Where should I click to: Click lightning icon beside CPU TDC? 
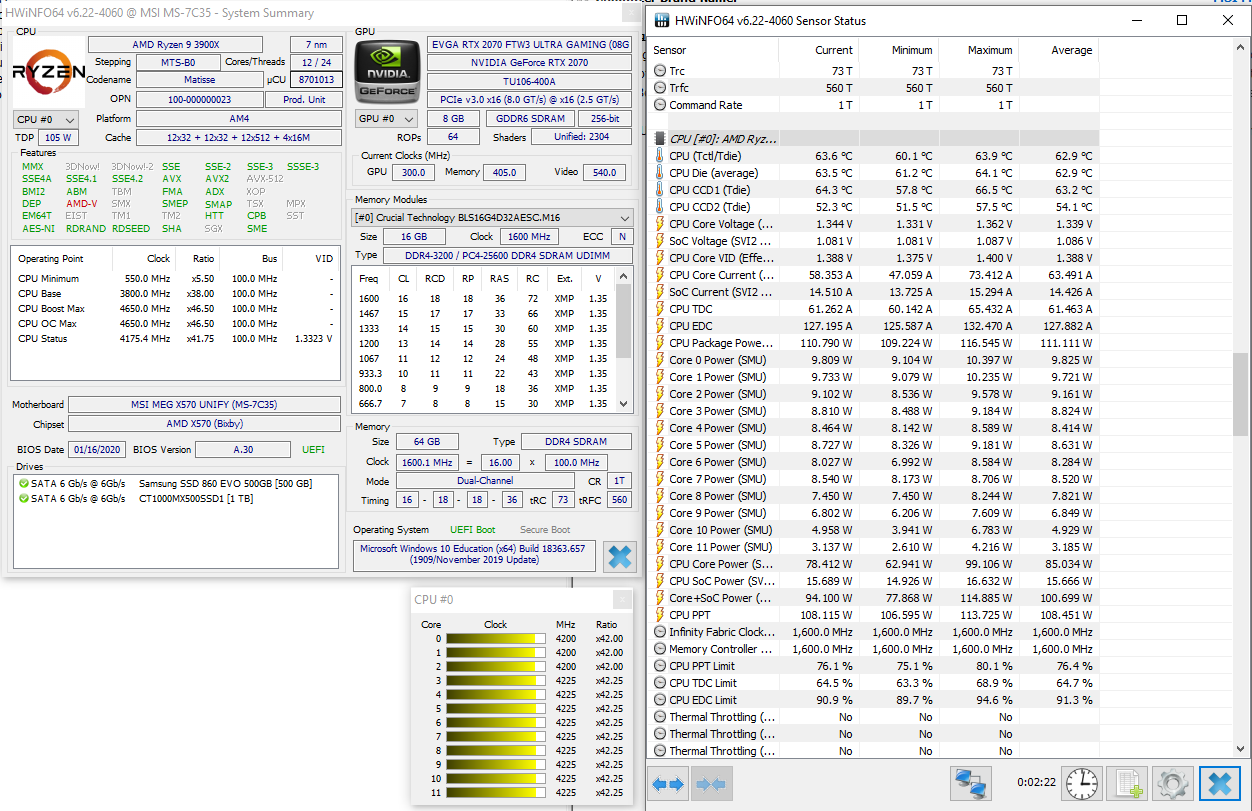[660, 309]
